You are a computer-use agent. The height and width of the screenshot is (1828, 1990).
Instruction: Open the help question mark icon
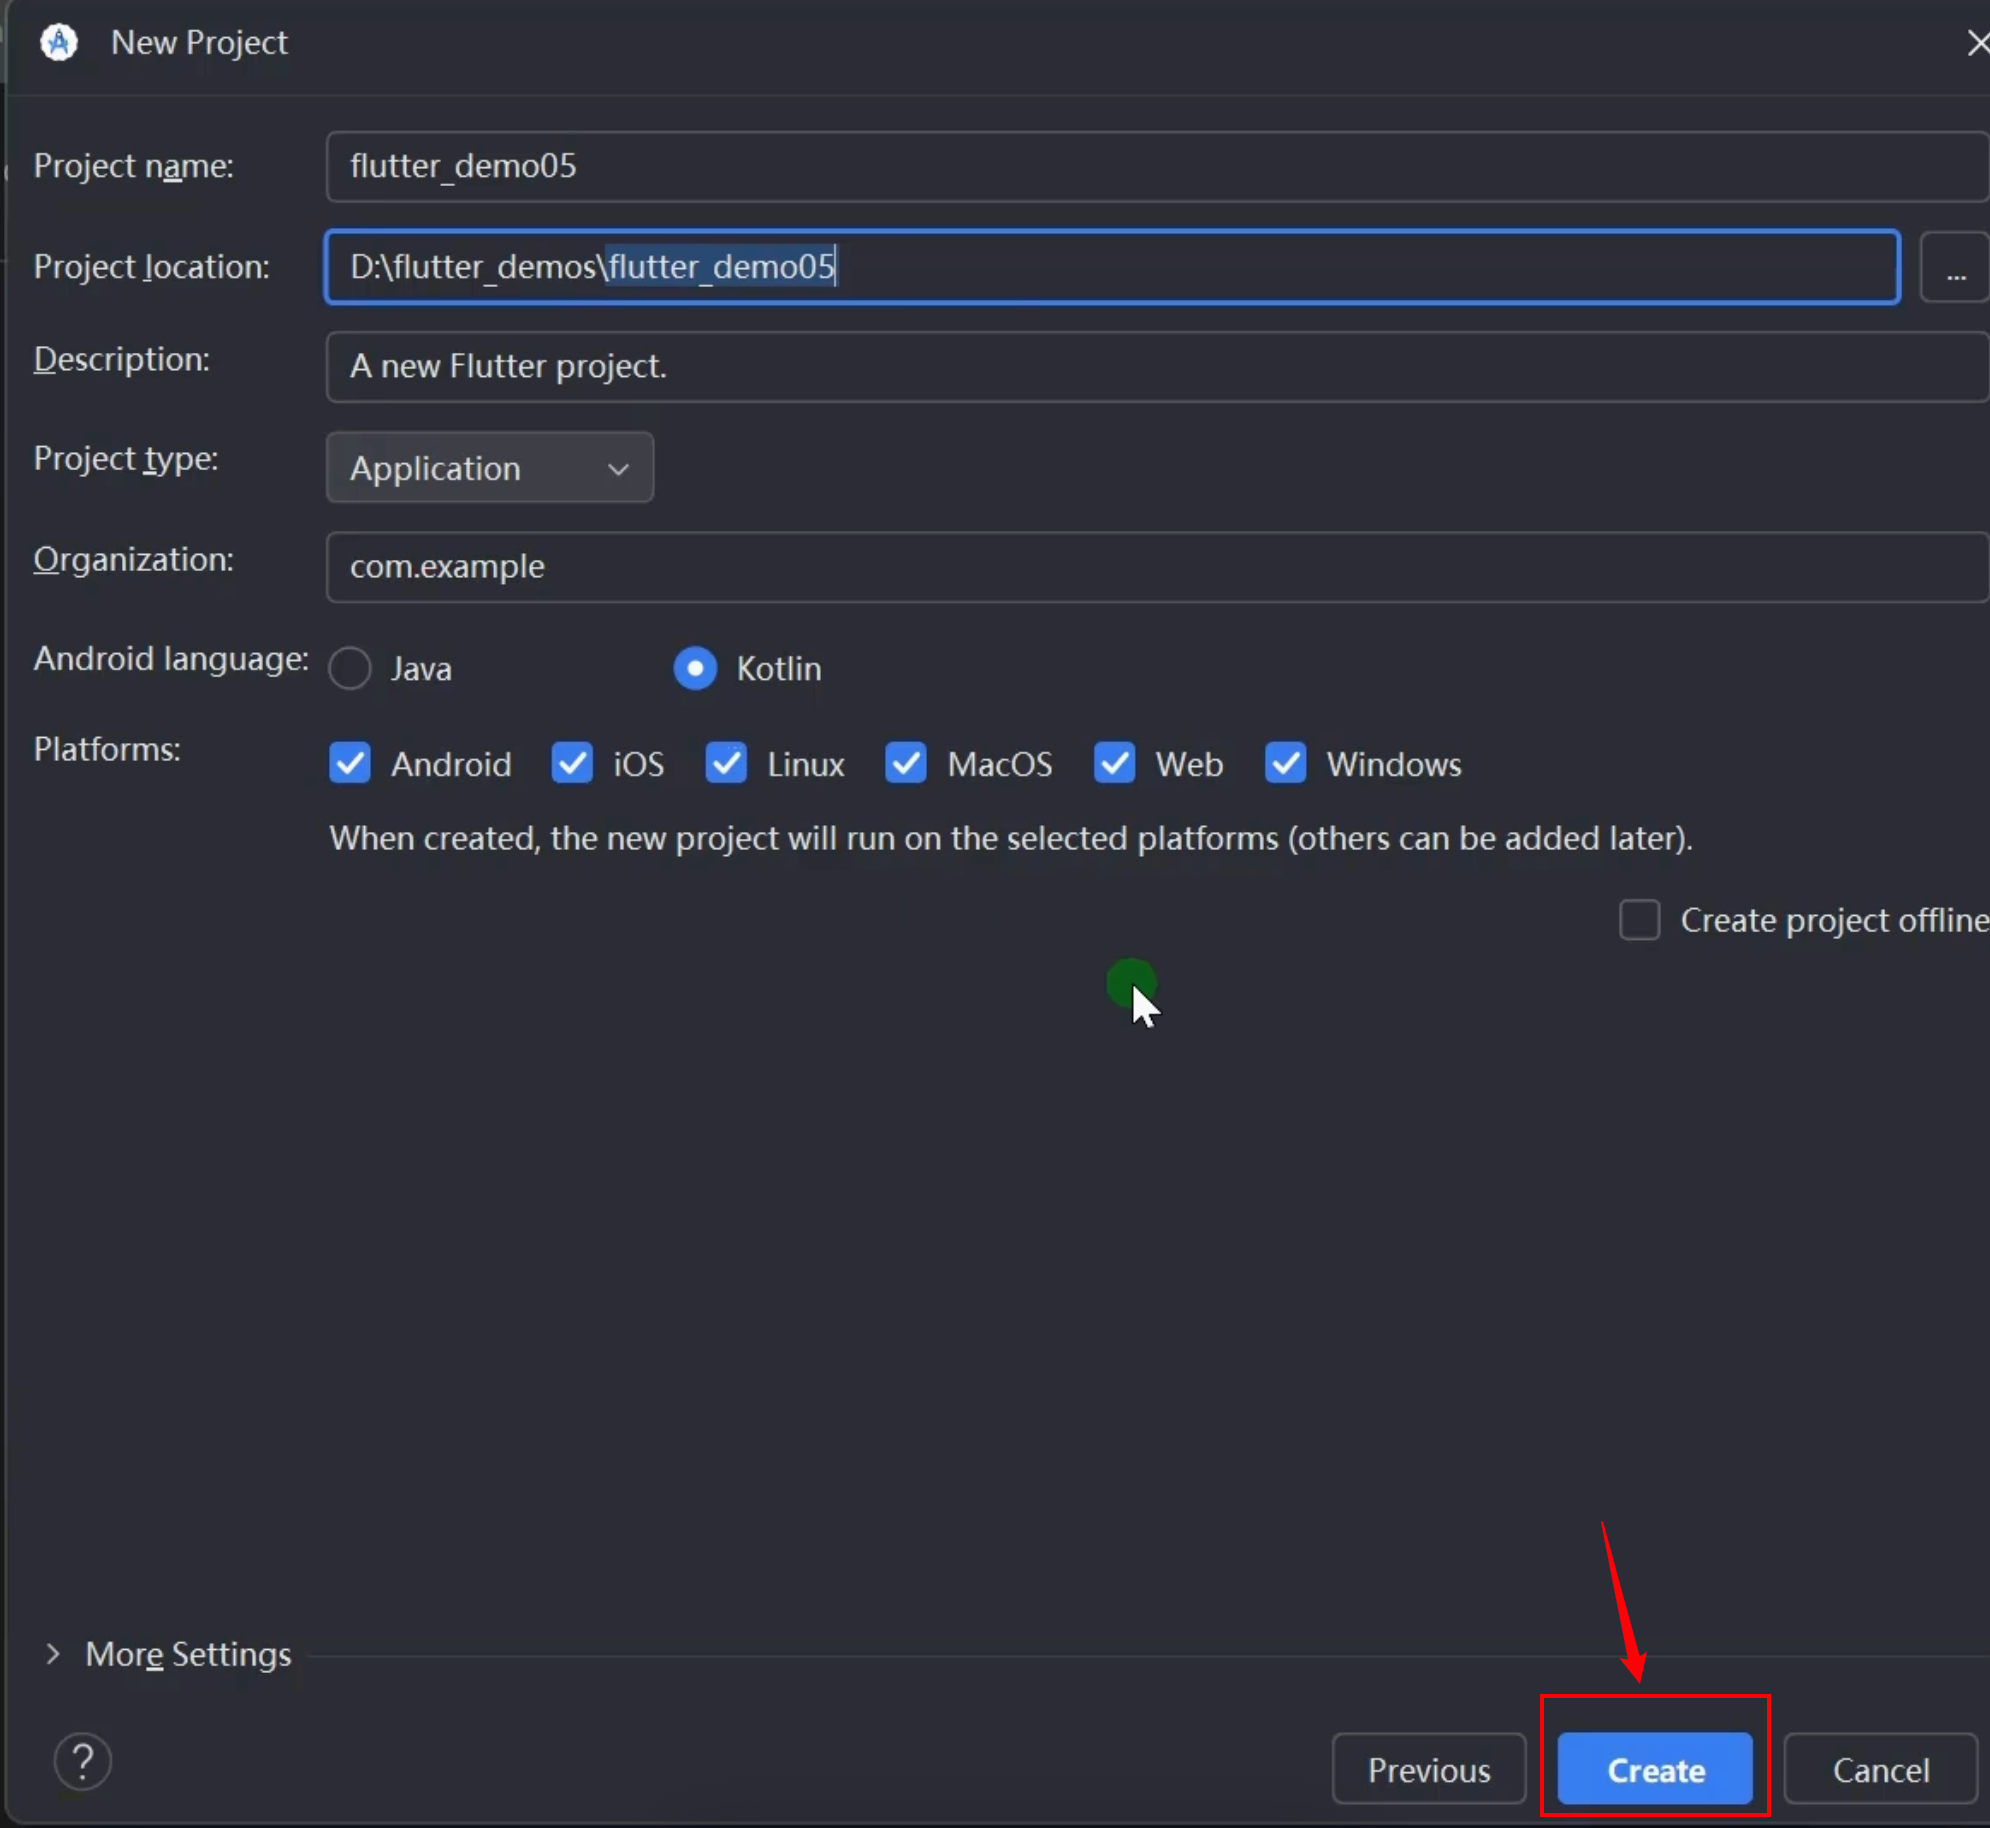tap(83, 1761)
